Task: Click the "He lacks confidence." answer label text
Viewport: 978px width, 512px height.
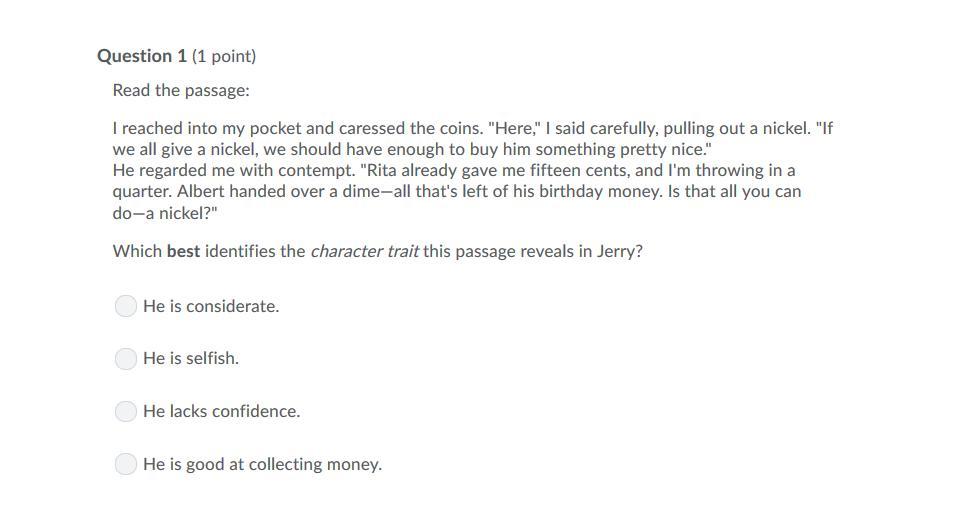Action: coord(221,412)
